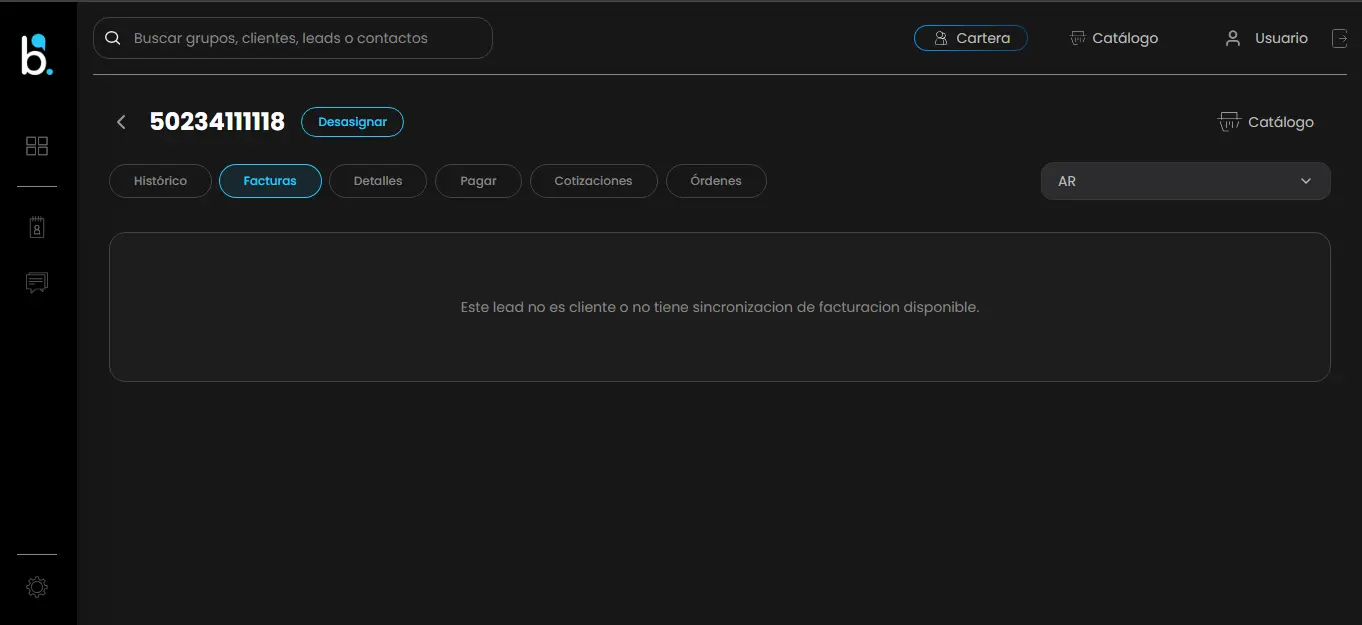1362x625 pixels.
Task: Click the message about no billing synchronization
Action: point(720,307)
